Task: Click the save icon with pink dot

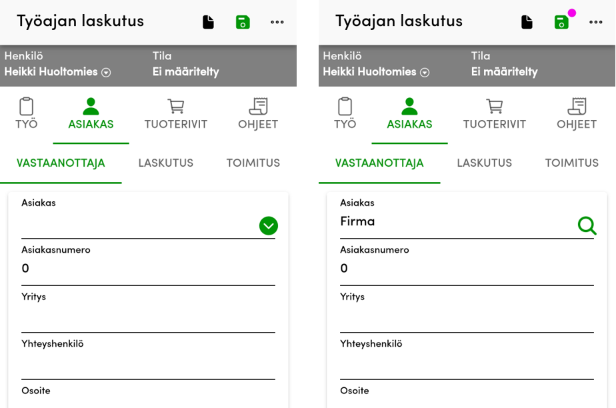Action: (x=561, y=22)
